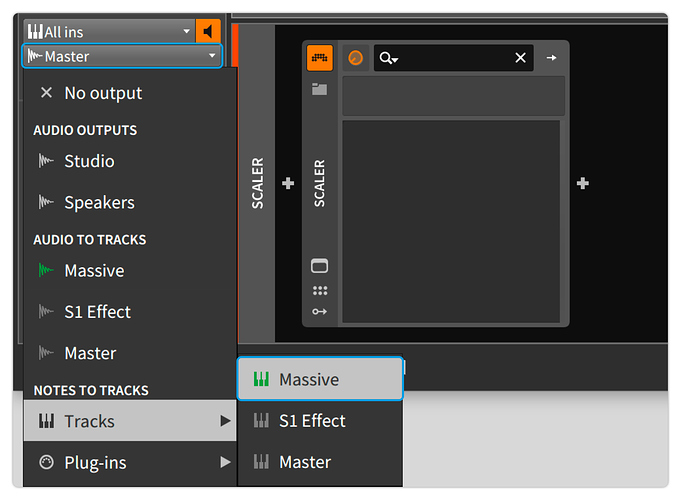This screenshot has height=500, width=680.
Task: Choose Speakers audio output
Action: point(130,202)
